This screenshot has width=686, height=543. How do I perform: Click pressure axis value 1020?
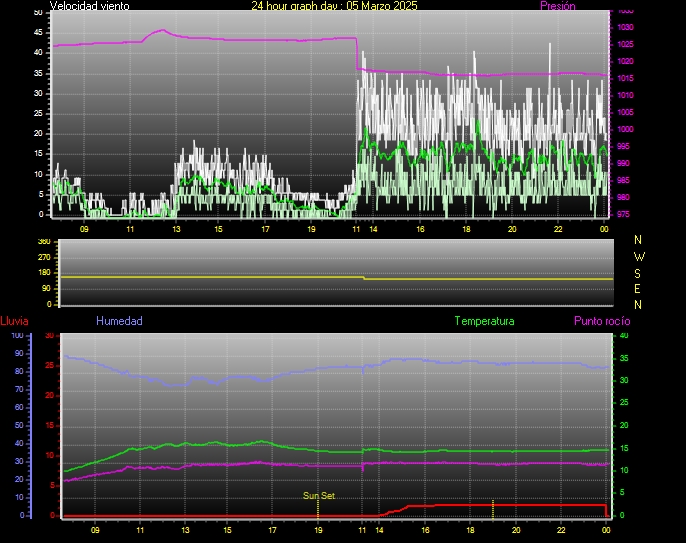point(625,62)
